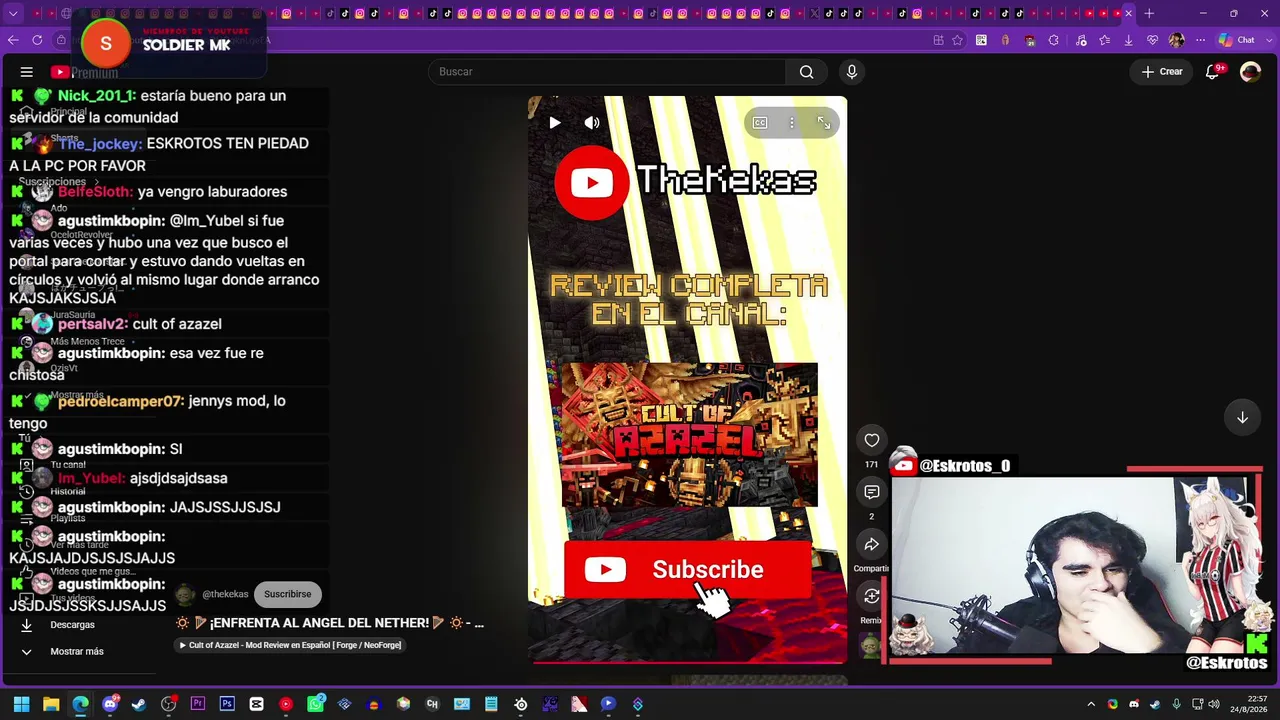Reload the page in the browser
The width and height of the screenshot is (1280, 720).
tap(37, 40)
